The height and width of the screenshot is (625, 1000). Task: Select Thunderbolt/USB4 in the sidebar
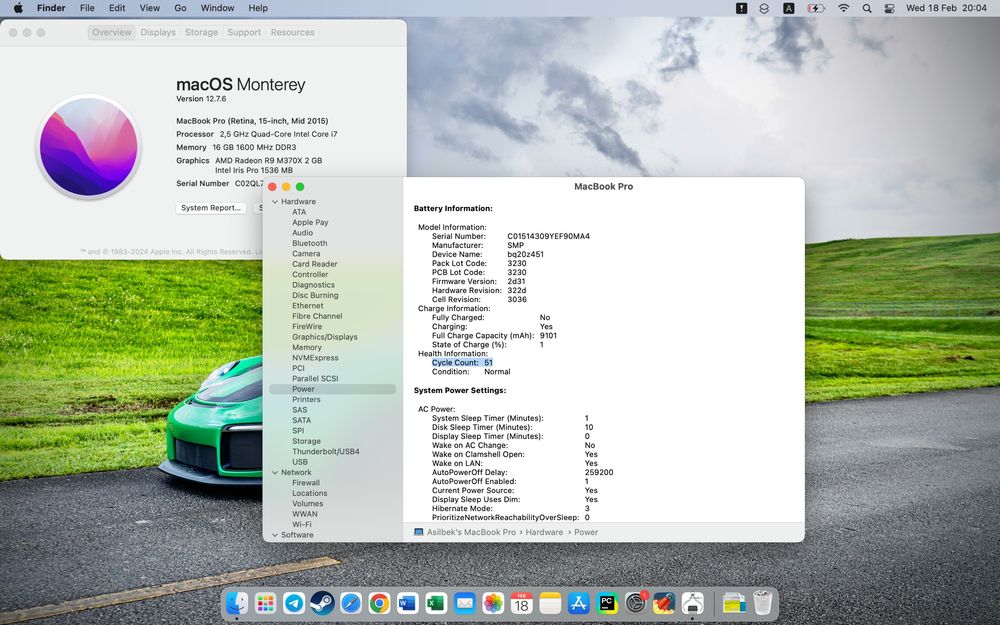click(326, 452)
